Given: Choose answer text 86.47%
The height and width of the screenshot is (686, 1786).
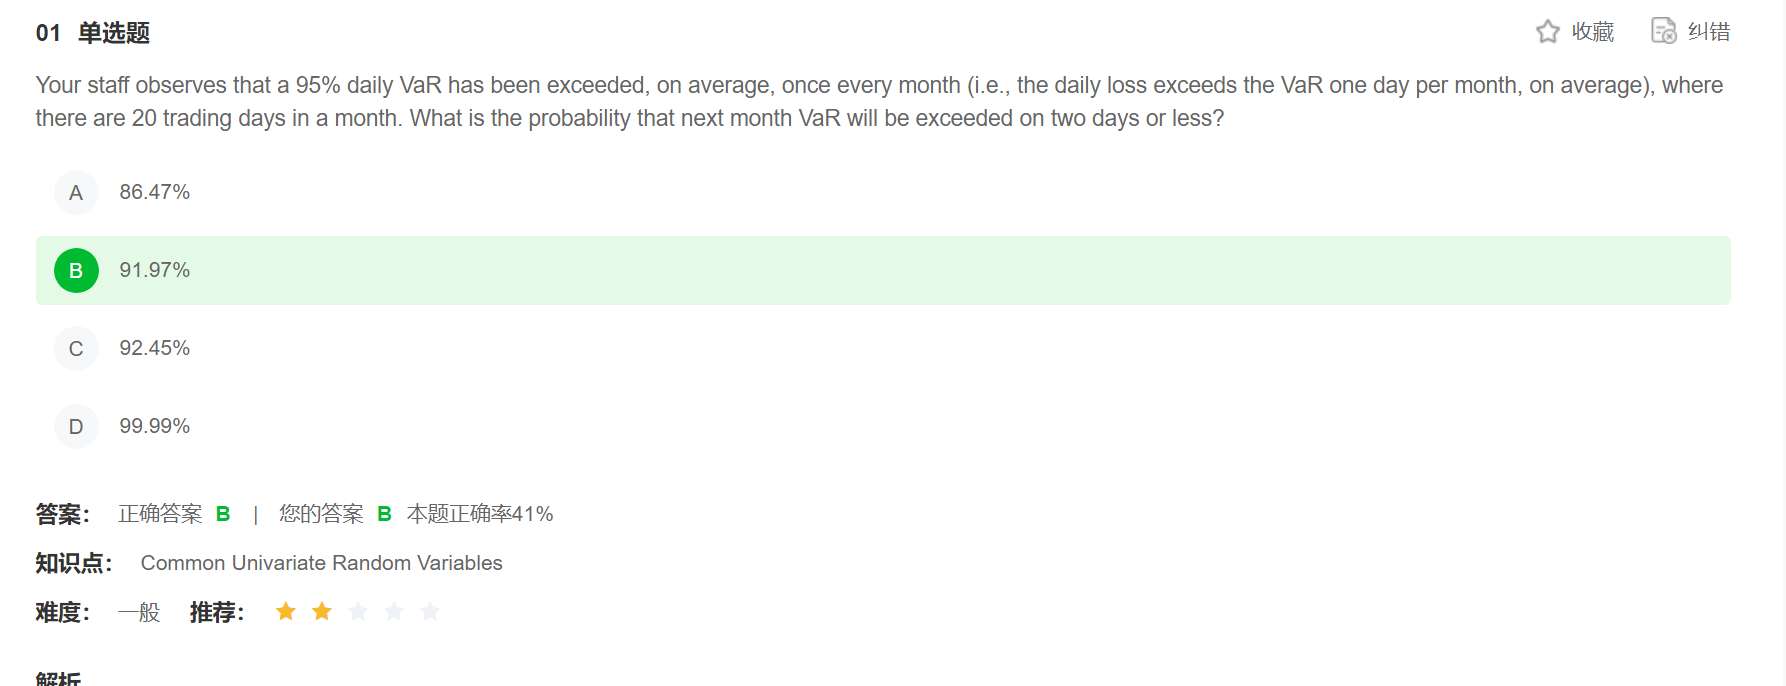Looking at the screenshot, I should pyautogui.click(x=154, y=192).
